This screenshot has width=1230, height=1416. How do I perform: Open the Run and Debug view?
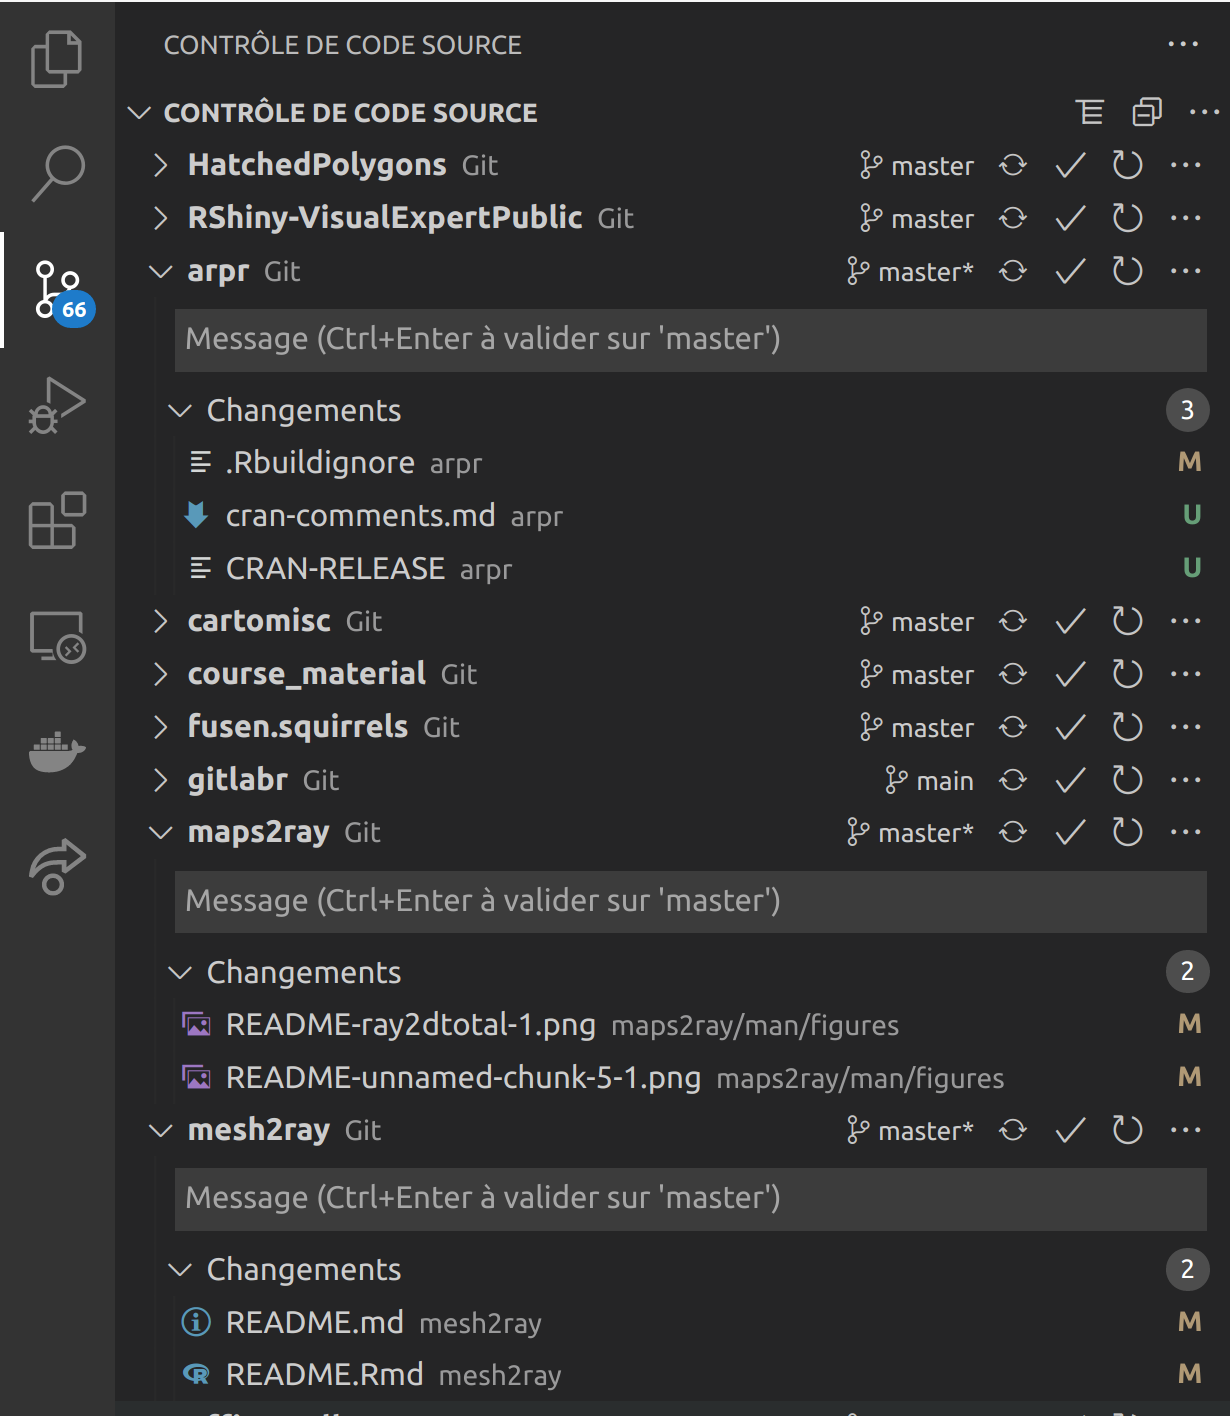[x=57, y=405]
